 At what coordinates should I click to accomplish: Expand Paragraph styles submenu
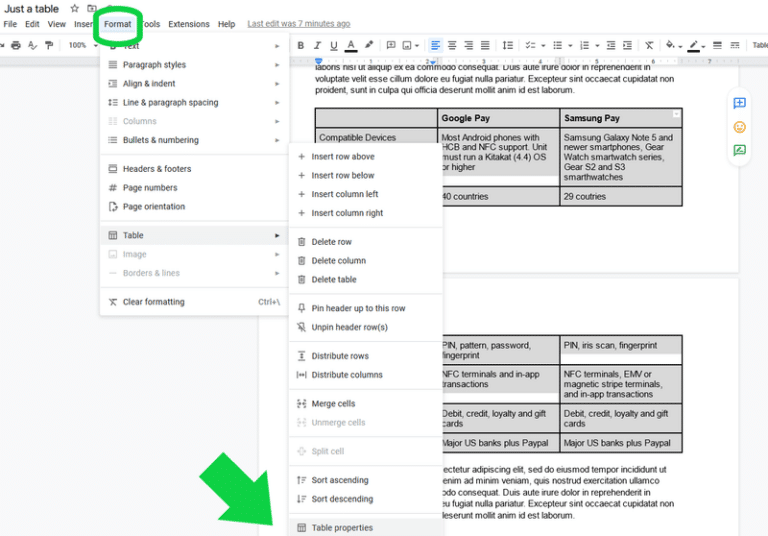[194, 65]
